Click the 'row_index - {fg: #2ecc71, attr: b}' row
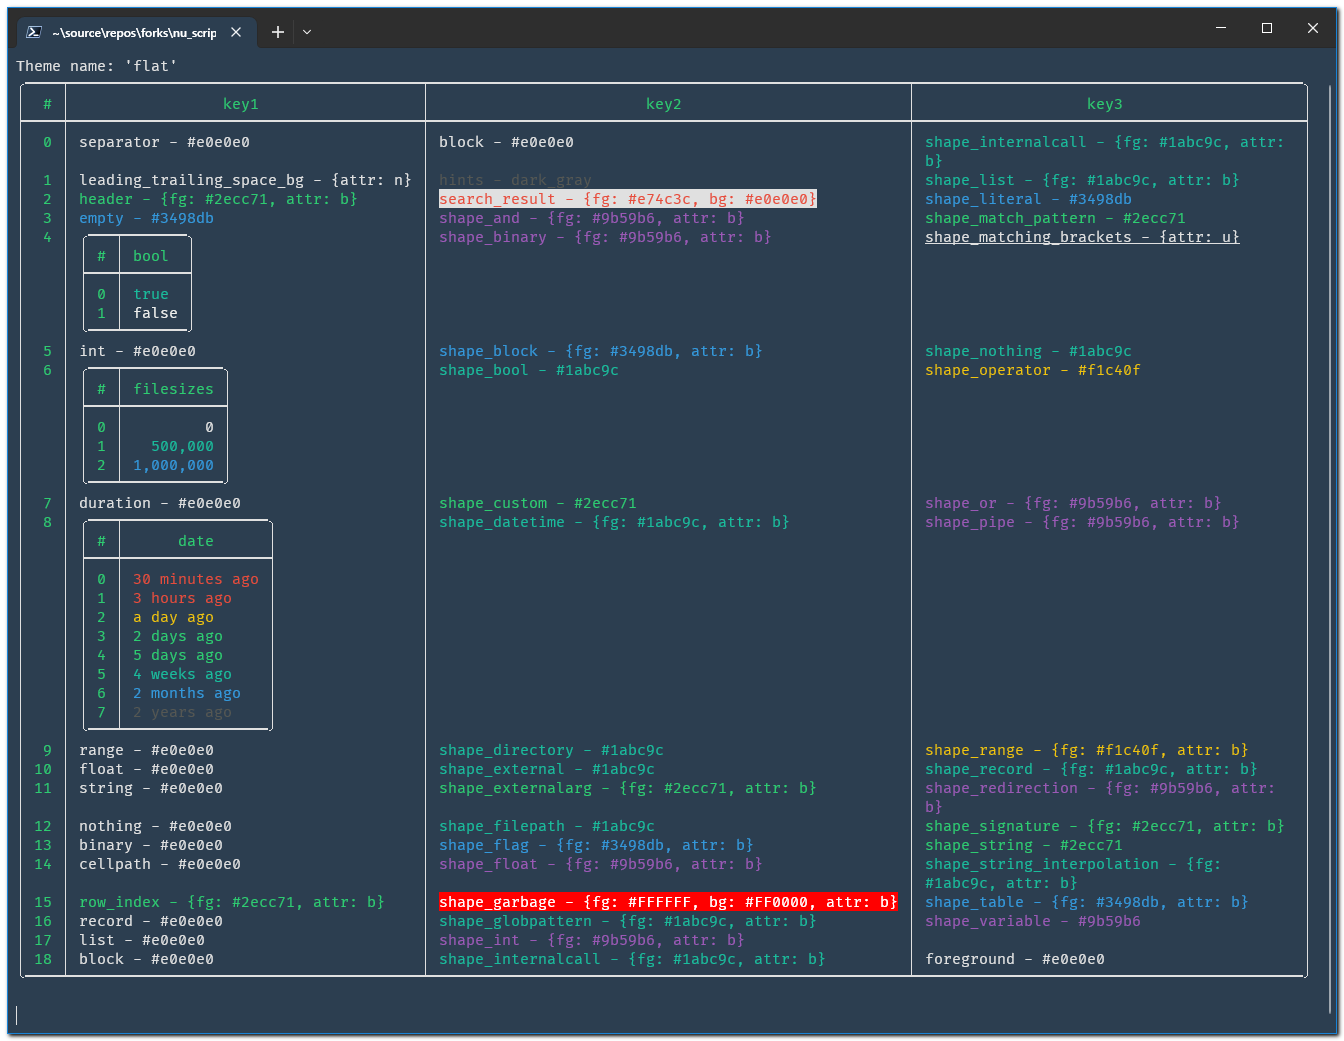1344x1041 pixels. tap(232, 902)
